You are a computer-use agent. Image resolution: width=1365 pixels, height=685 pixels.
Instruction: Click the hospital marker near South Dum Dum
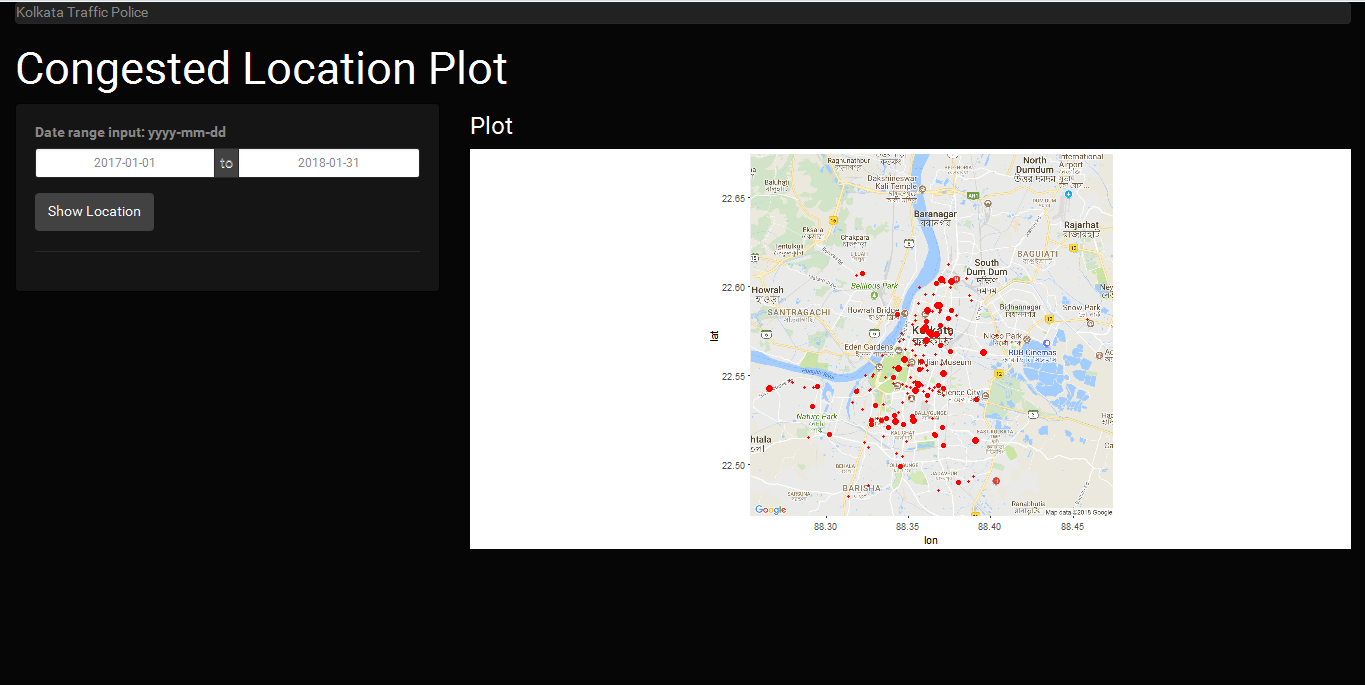956,279
